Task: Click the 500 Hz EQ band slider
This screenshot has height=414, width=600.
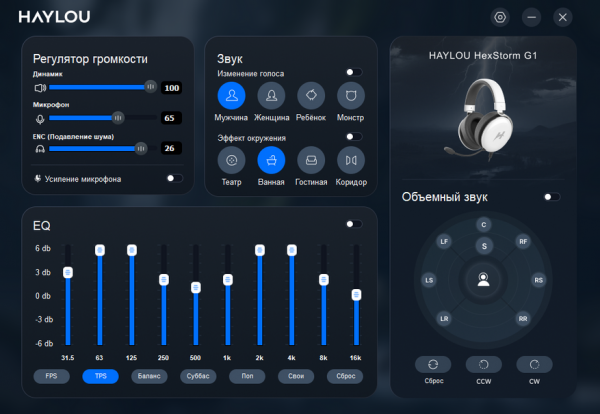Action: point(196,287)
